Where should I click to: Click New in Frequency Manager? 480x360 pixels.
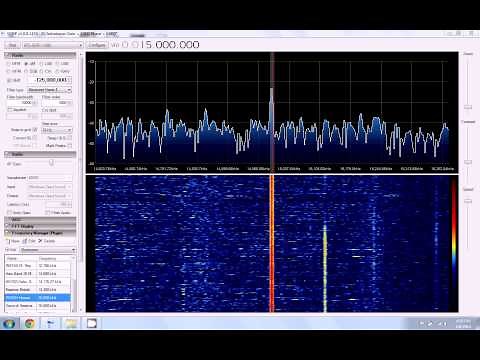[13, 241]
